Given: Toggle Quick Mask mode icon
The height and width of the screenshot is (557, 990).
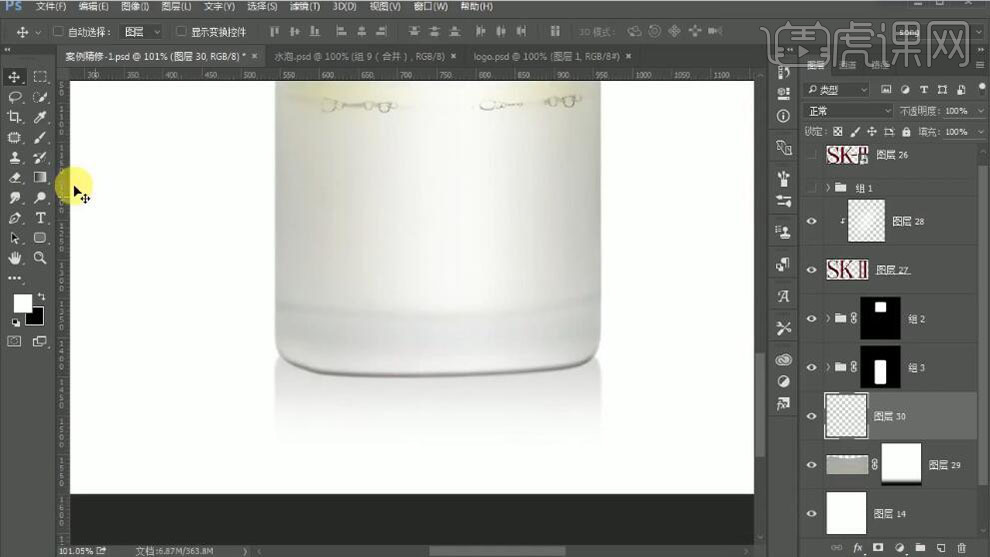Looking at the screenshot, I should click(14, 342).
